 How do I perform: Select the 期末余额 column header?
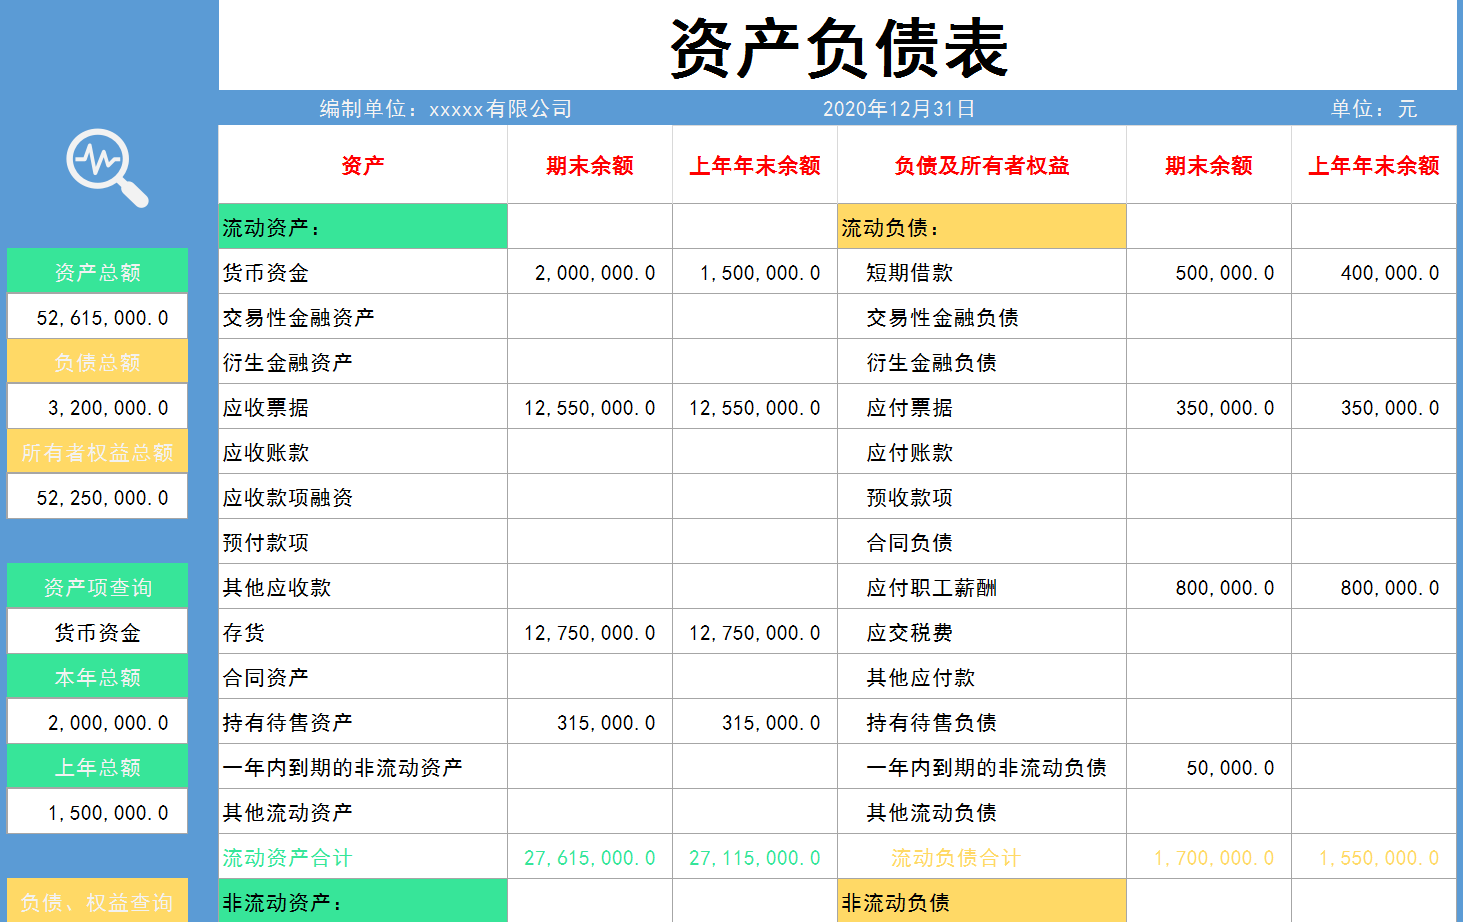pos(588,165)
